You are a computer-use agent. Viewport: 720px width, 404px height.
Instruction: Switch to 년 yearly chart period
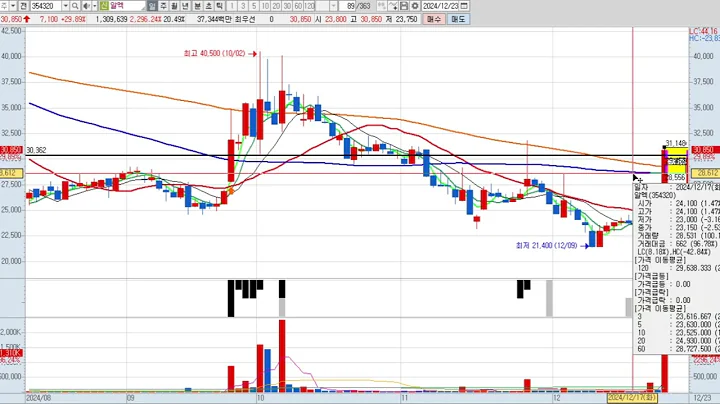186,6
